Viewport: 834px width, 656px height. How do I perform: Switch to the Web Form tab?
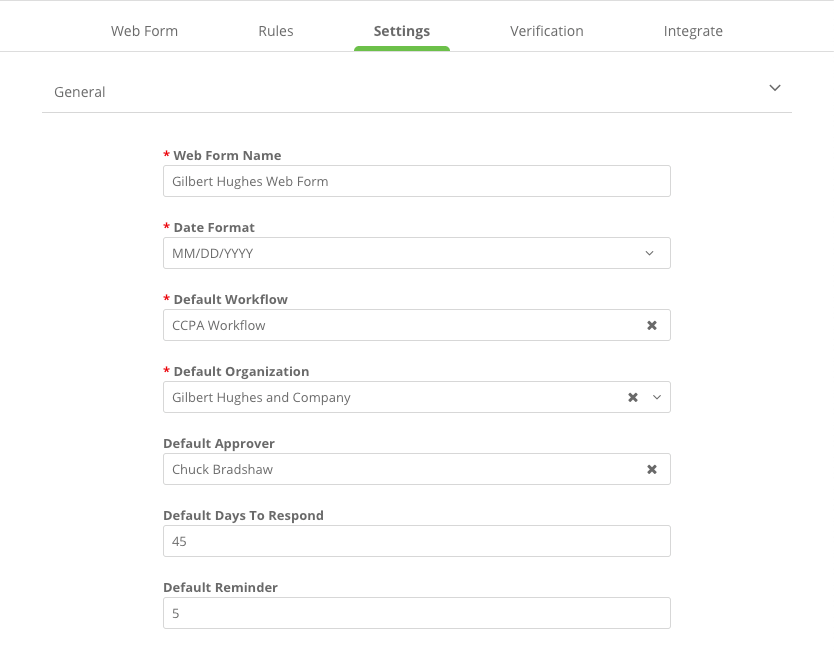(144, 31)
